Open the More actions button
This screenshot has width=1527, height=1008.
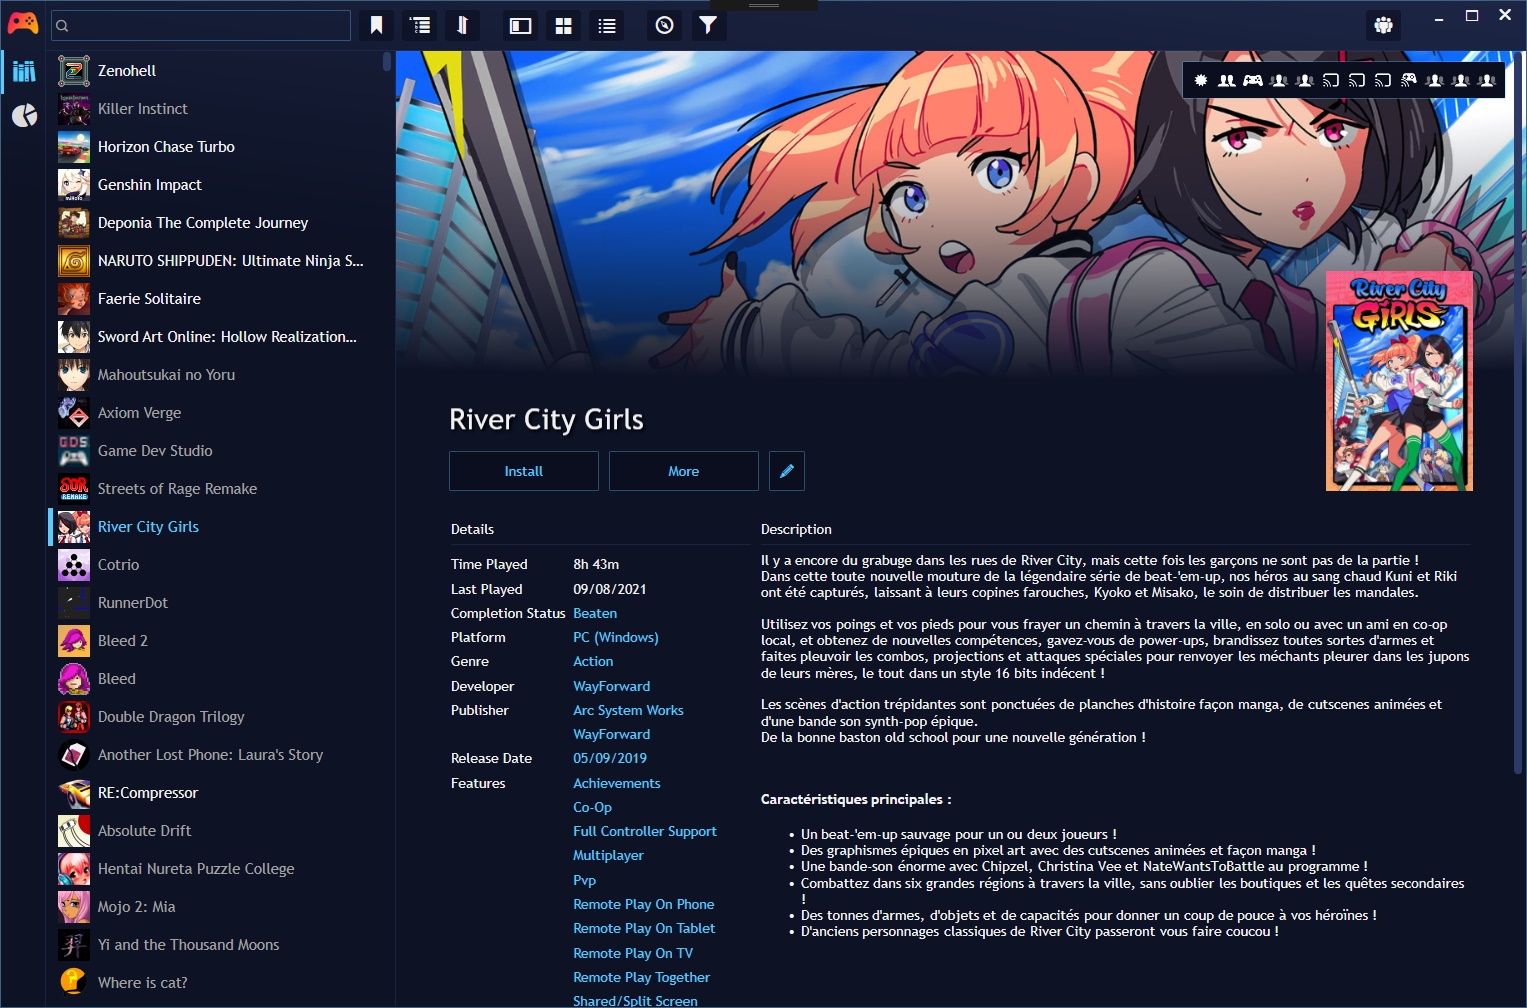coord(684,471)
